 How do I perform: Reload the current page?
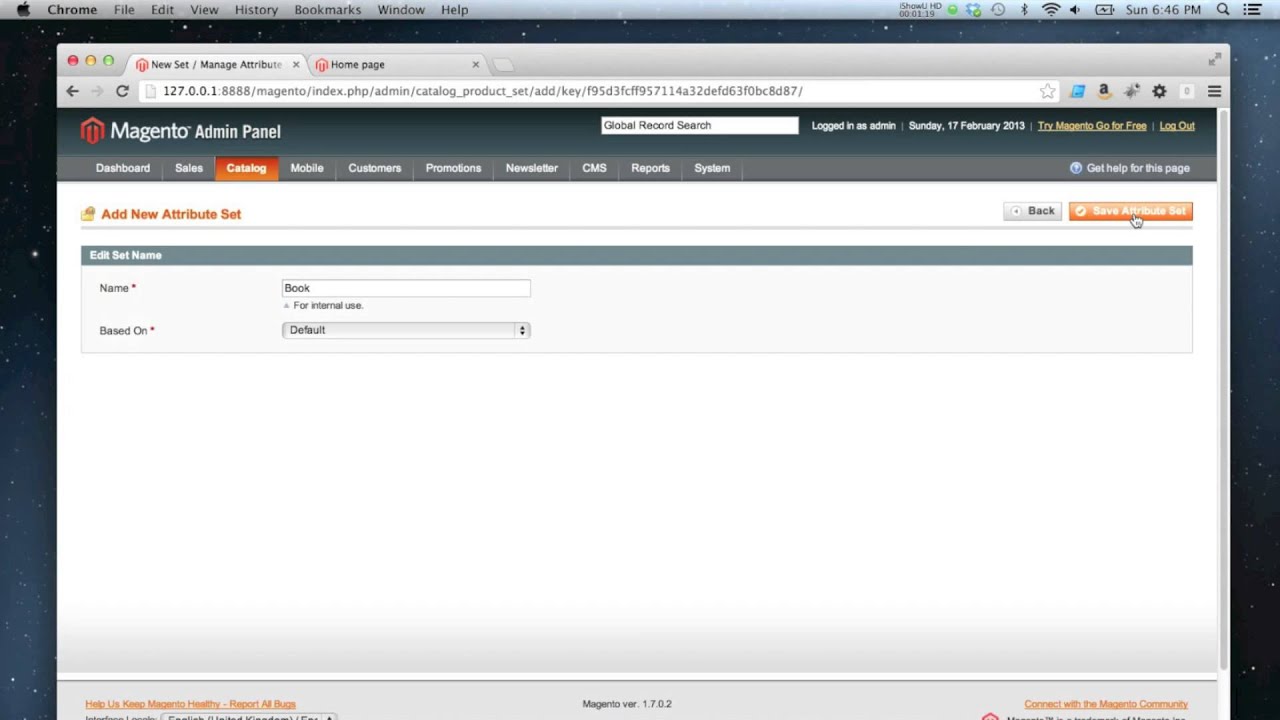(122, 91)
